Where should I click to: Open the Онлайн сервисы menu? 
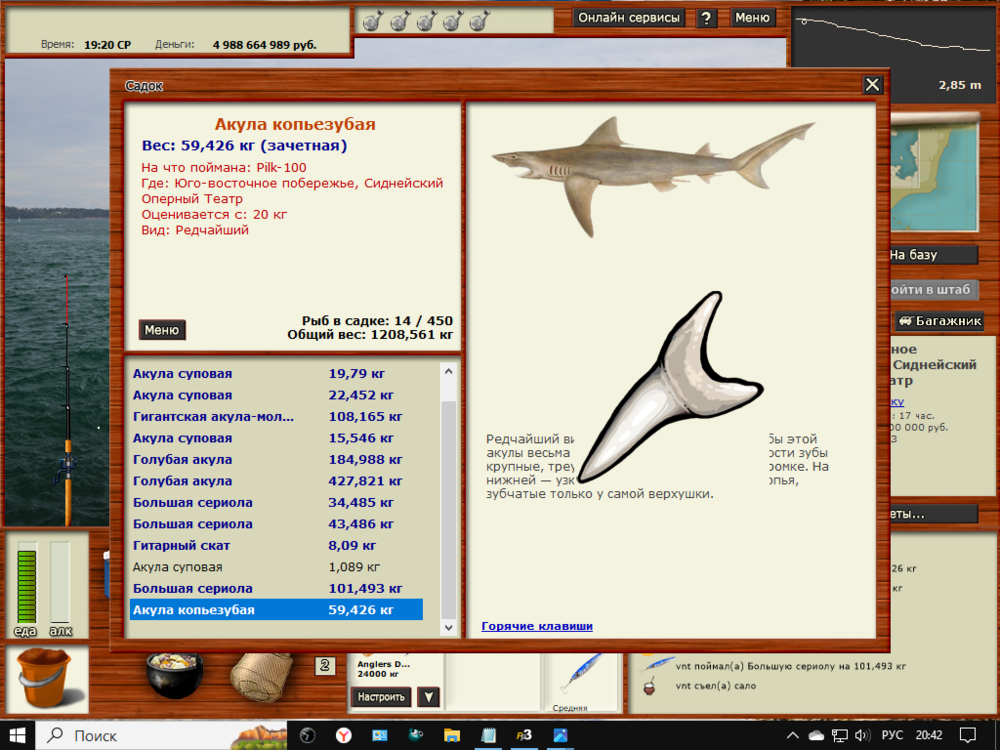click(628, 17)
